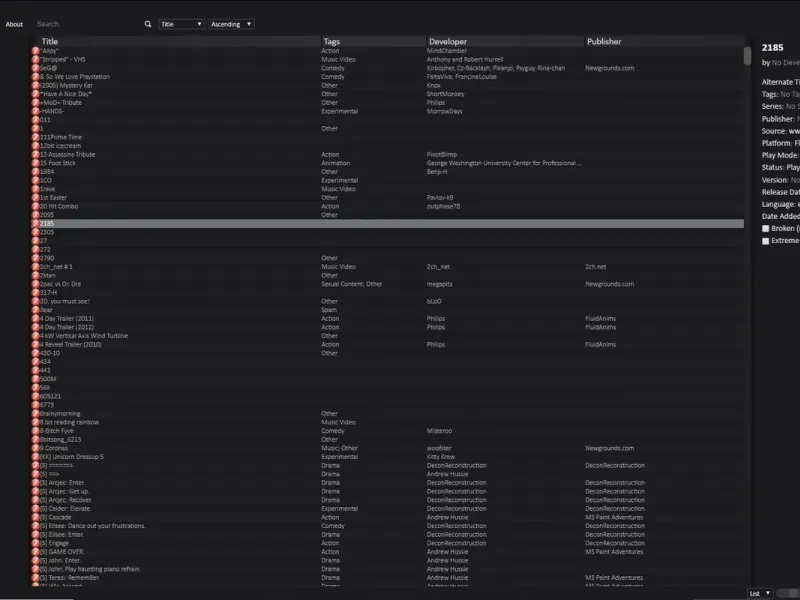Screen dimensions: 800x600
Task: Click the magnifier search icon
Action: (x=148, y=24)
